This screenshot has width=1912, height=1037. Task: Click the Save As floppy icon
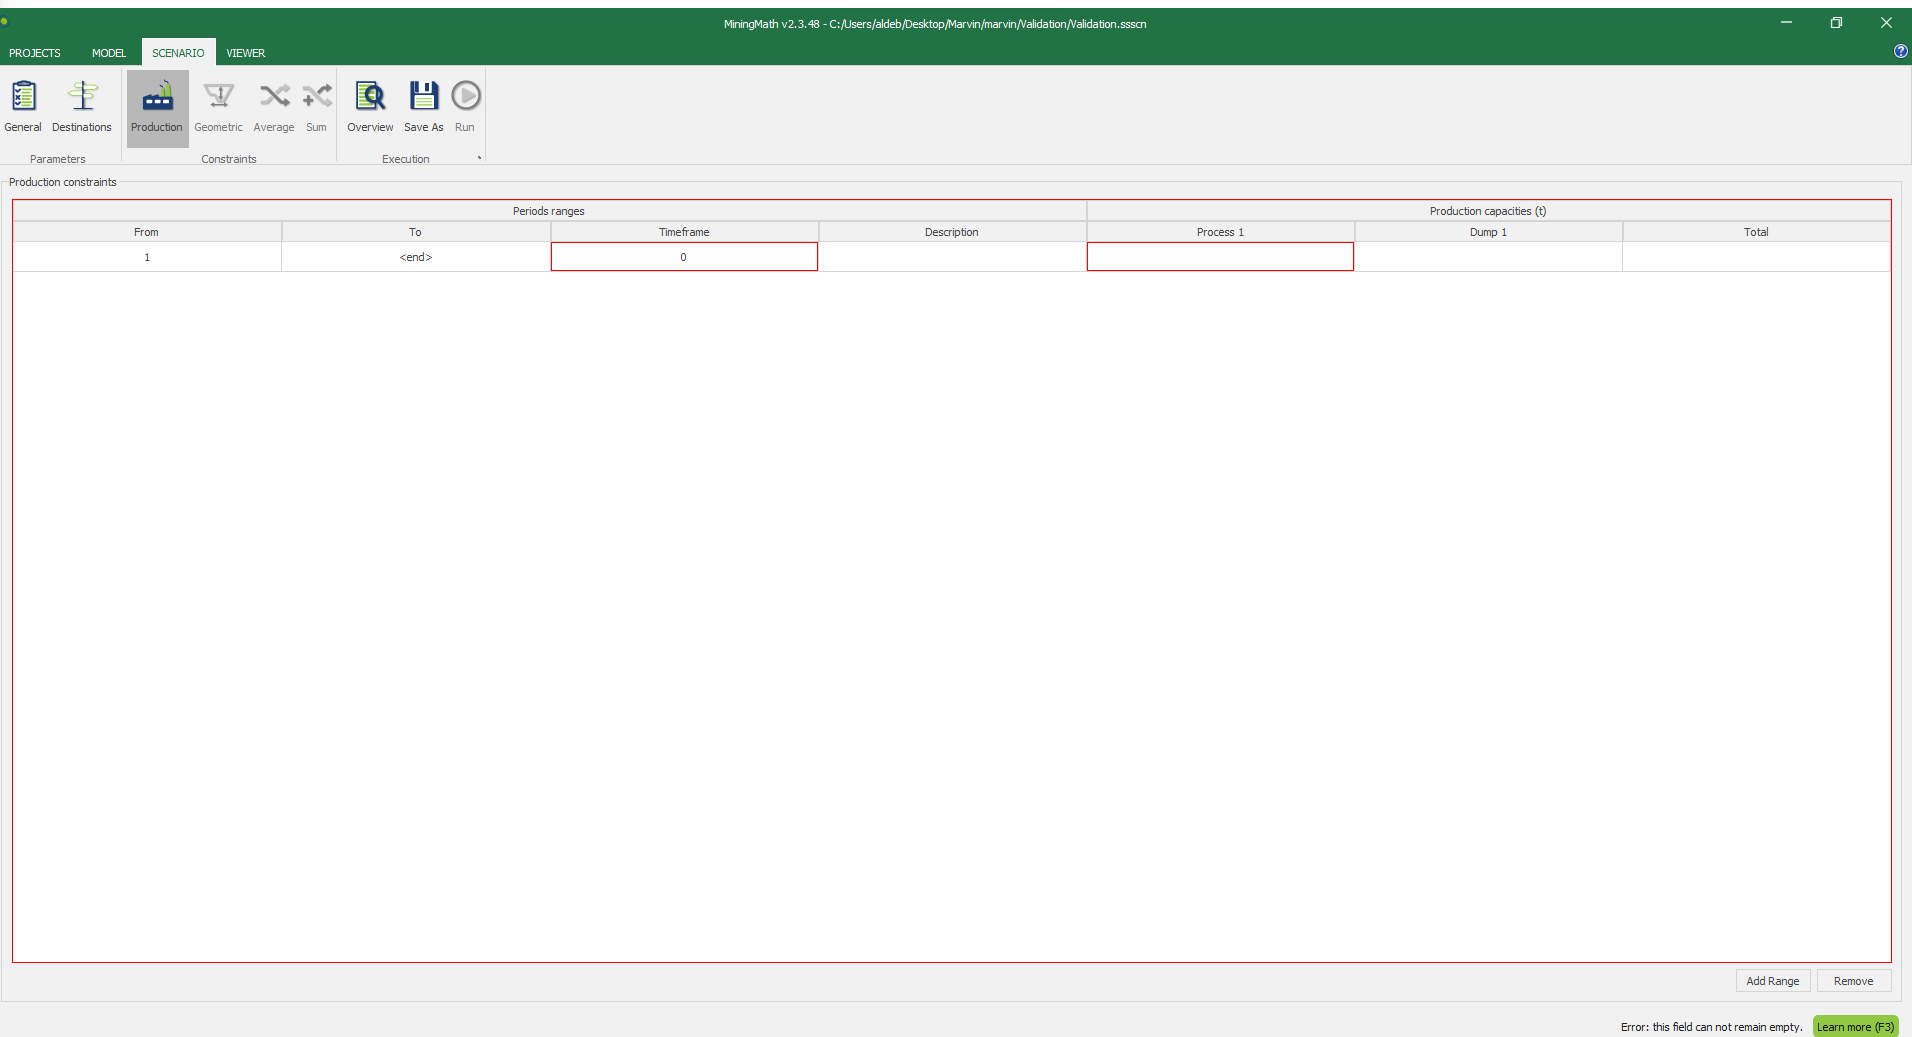coord(424,97)
